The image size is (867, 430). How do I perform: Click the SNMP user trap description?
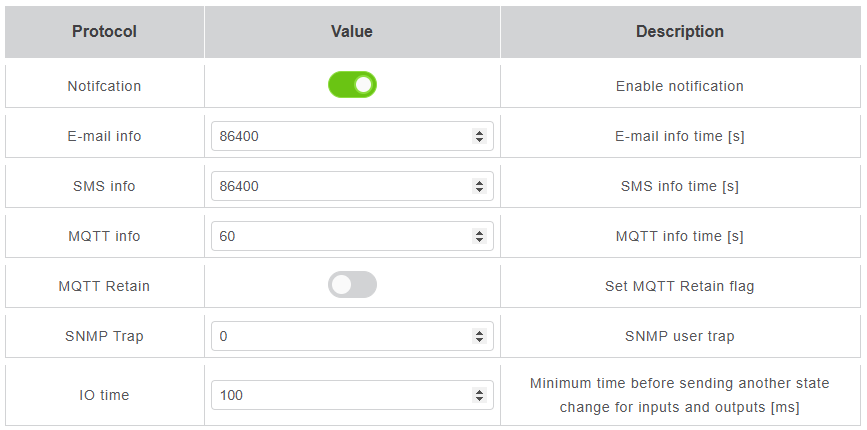tap(680, 336)
